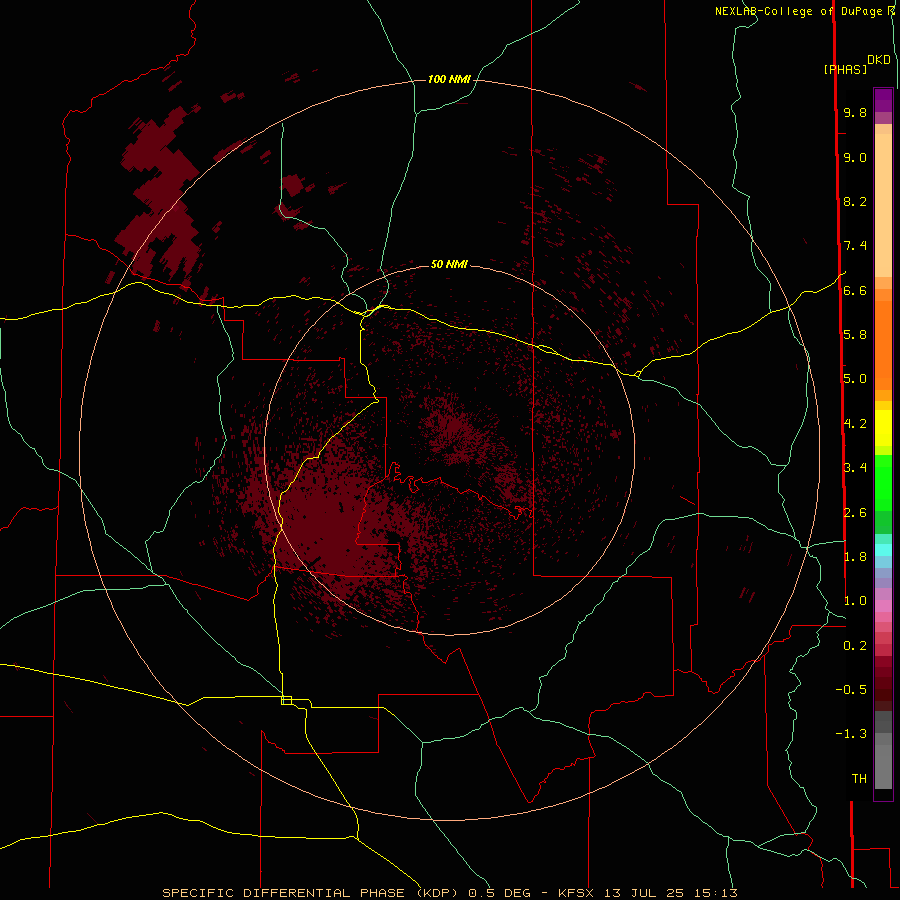Click the 6.6 value on the legend
This screenshot has width=900, height=900.
pos(855,290)
